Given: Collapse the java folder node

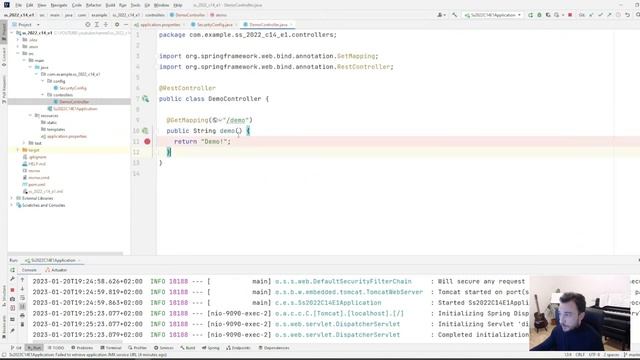Looking at the screenshot, I should (x=31, y=67).
